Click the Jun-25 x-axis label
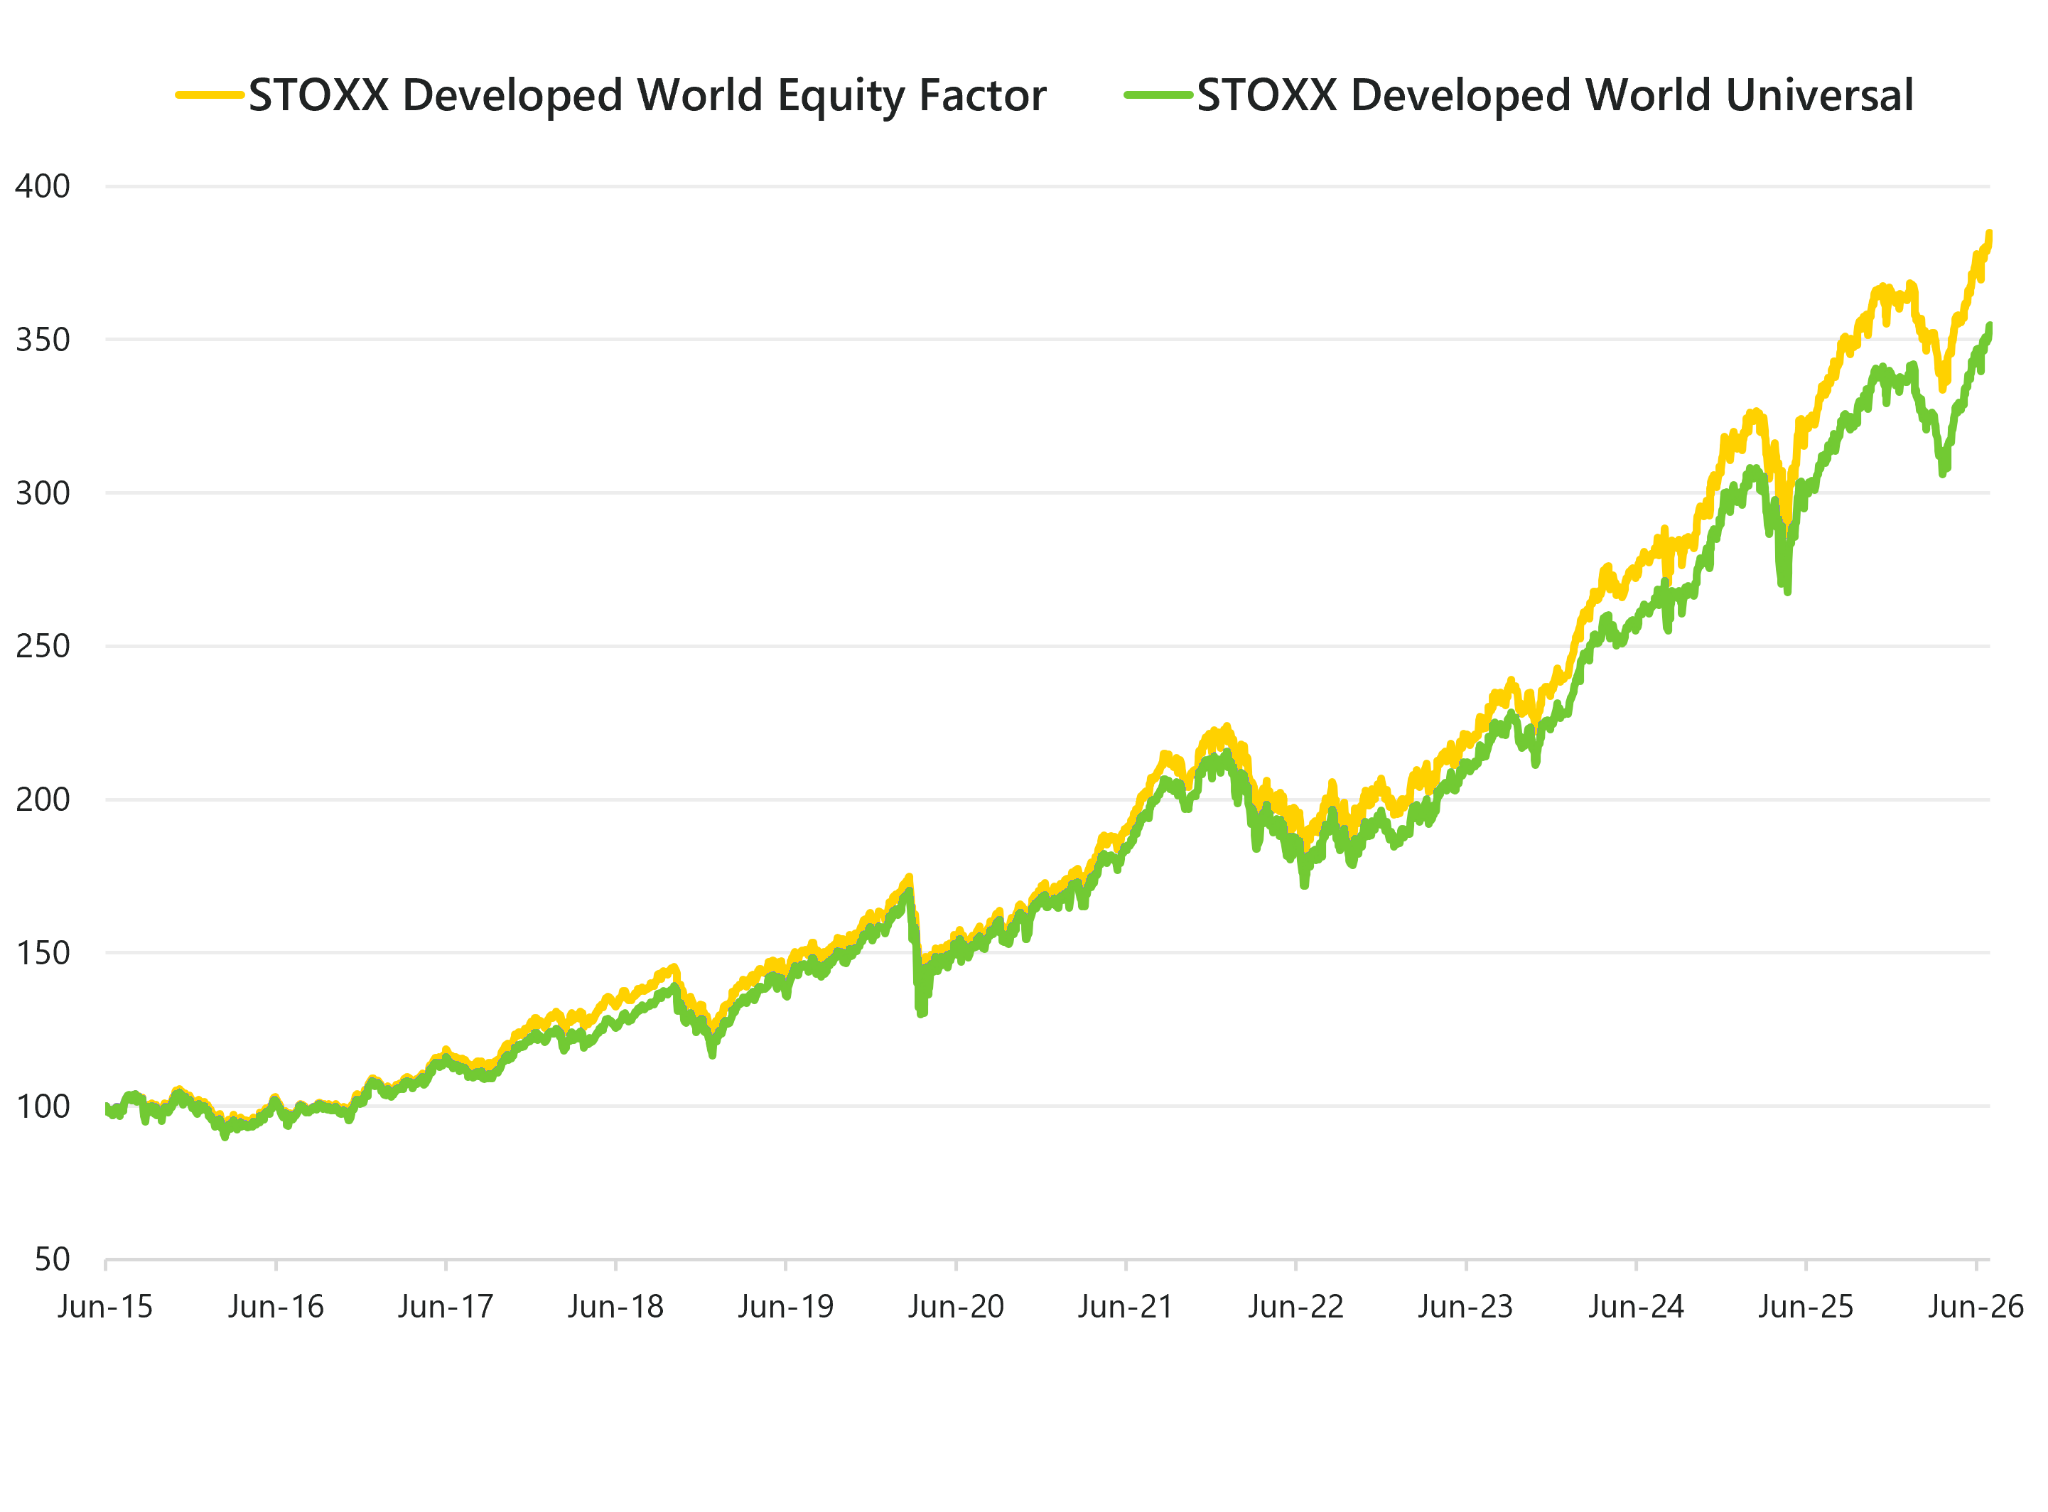The width and height of the screenshot is (2048, 1512). click(1806, 1307)
